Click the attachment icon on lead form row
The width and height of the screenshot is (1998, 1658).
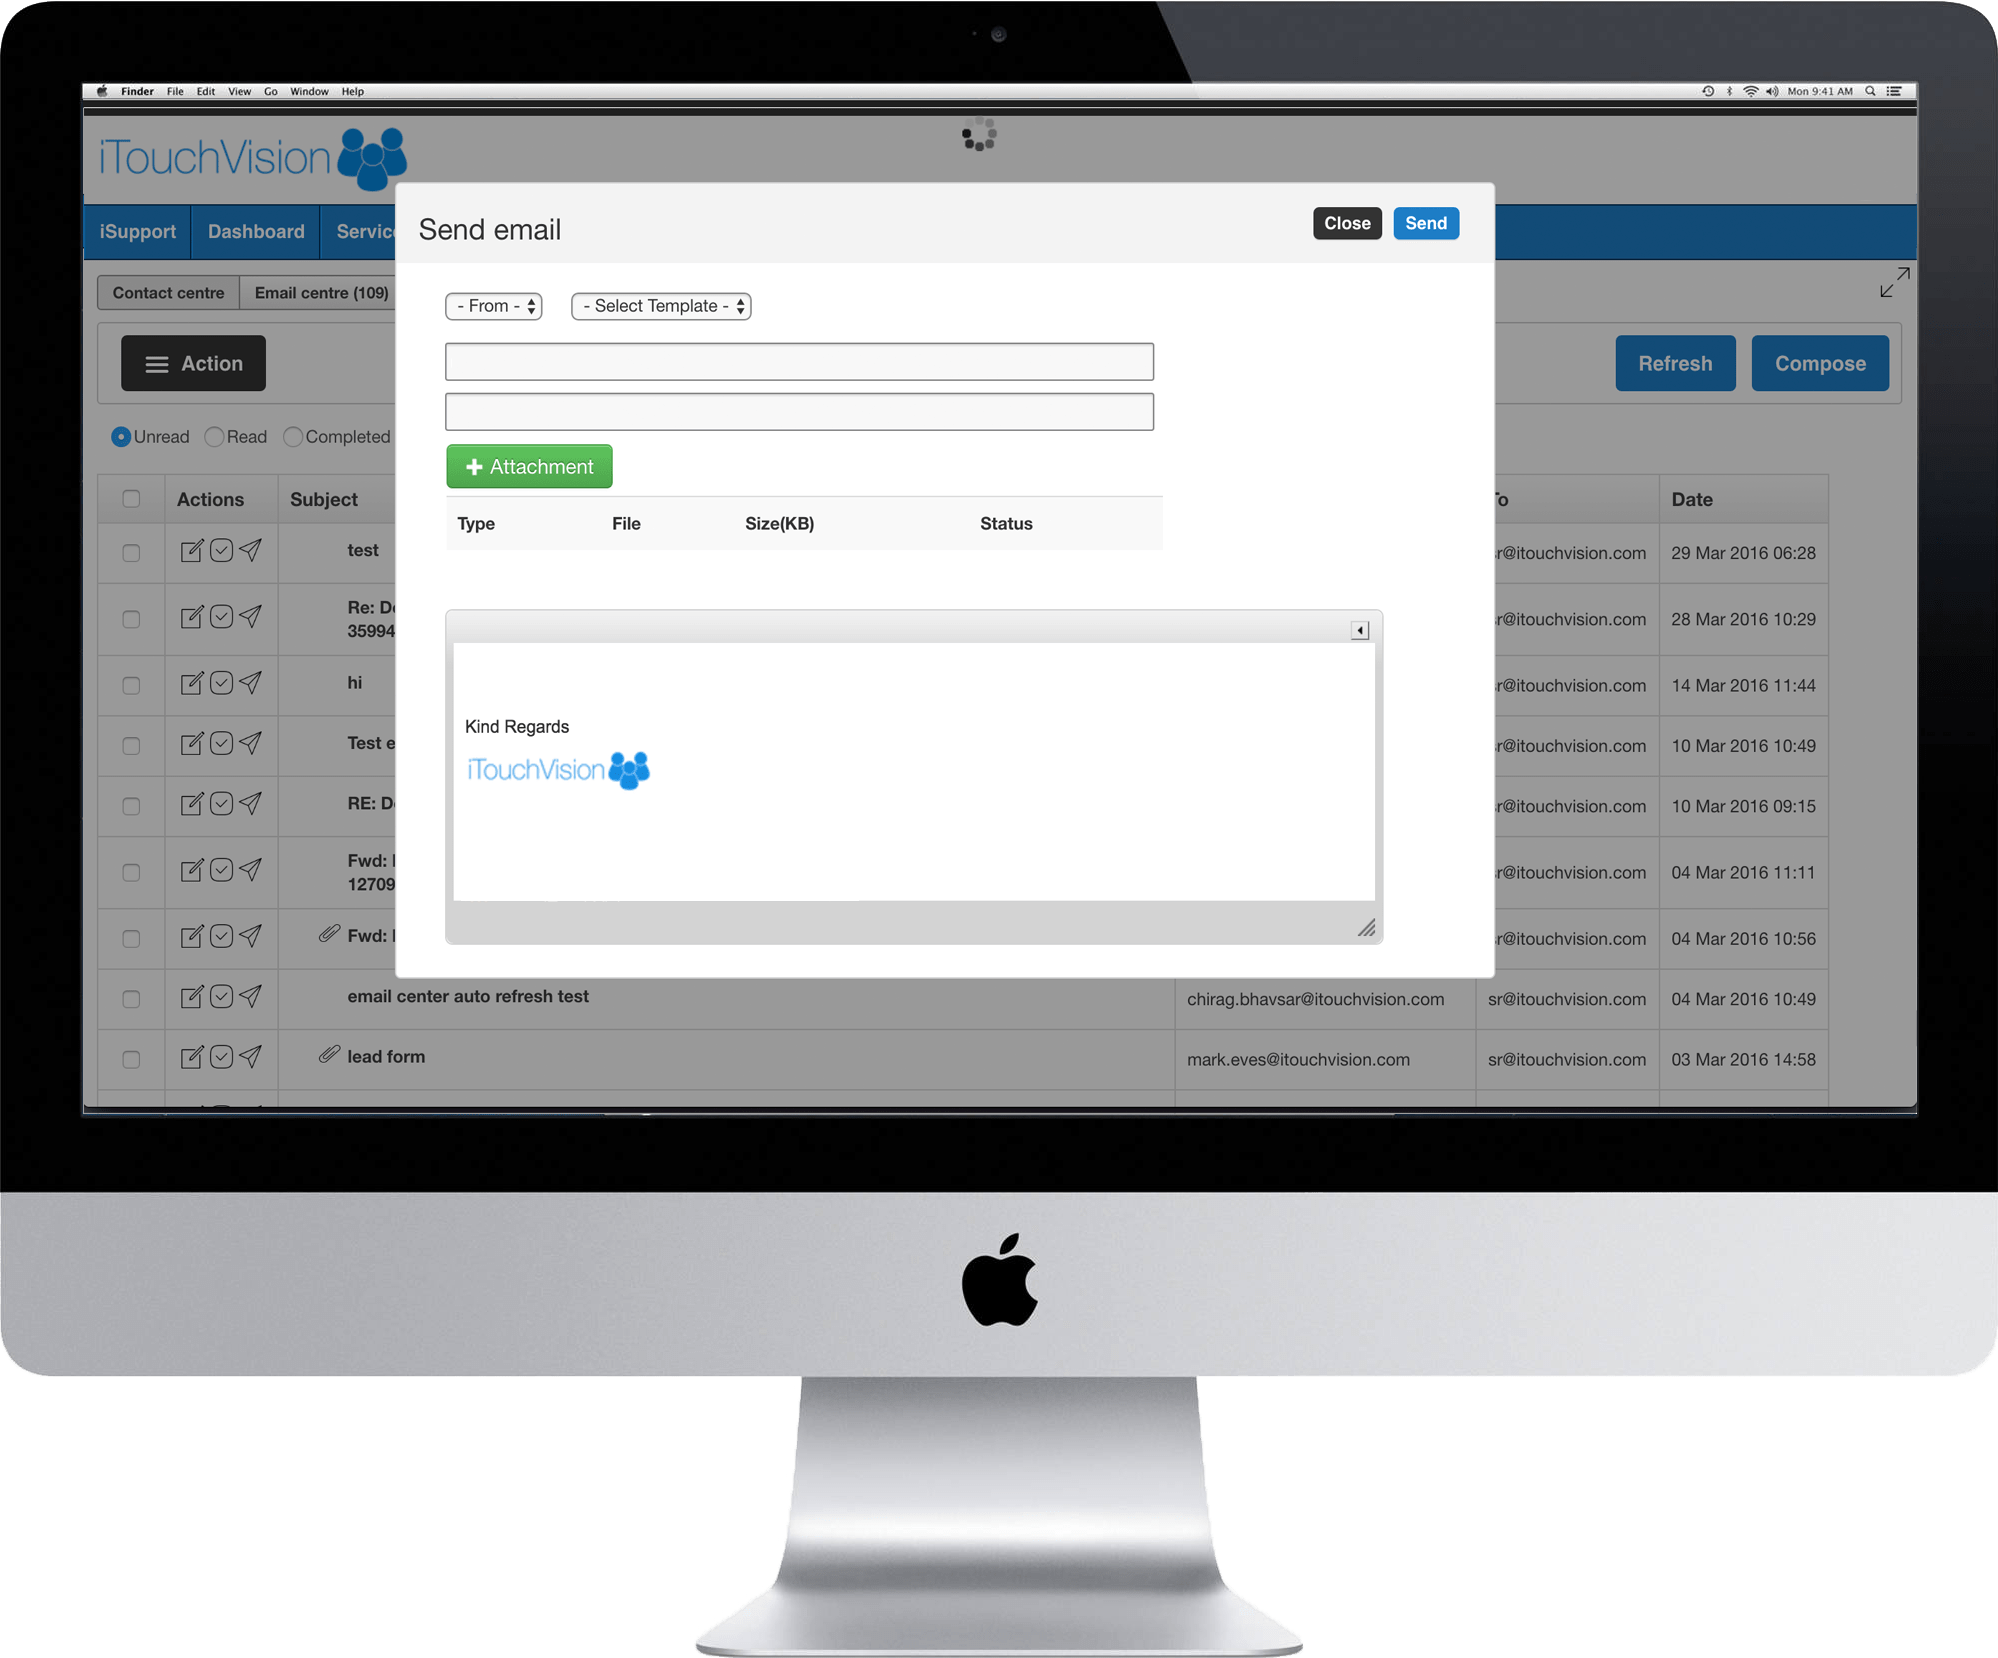tap(325, 1056)
